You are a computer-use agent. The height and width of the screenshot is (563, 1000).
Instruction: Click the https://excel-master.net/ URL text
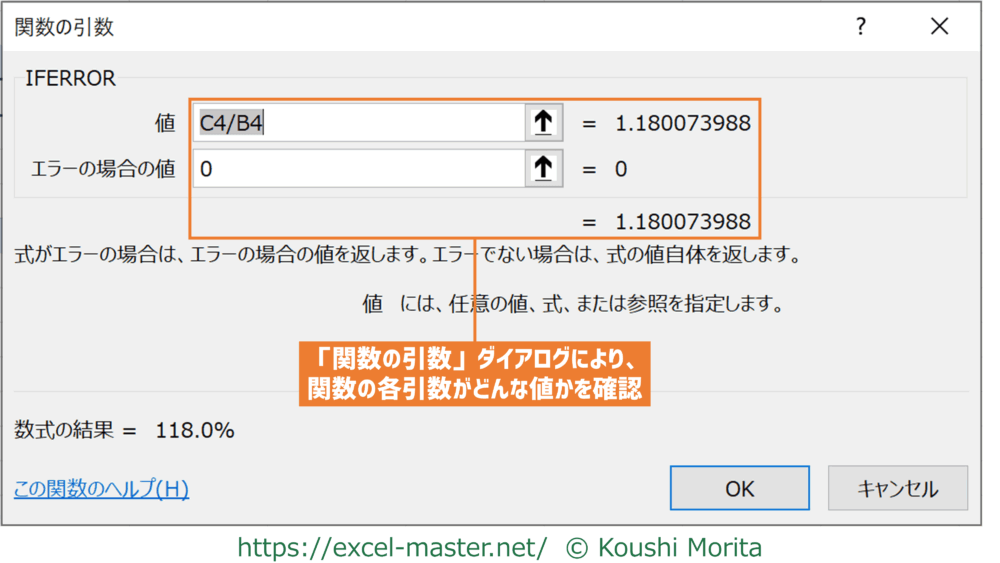(392, 547)
